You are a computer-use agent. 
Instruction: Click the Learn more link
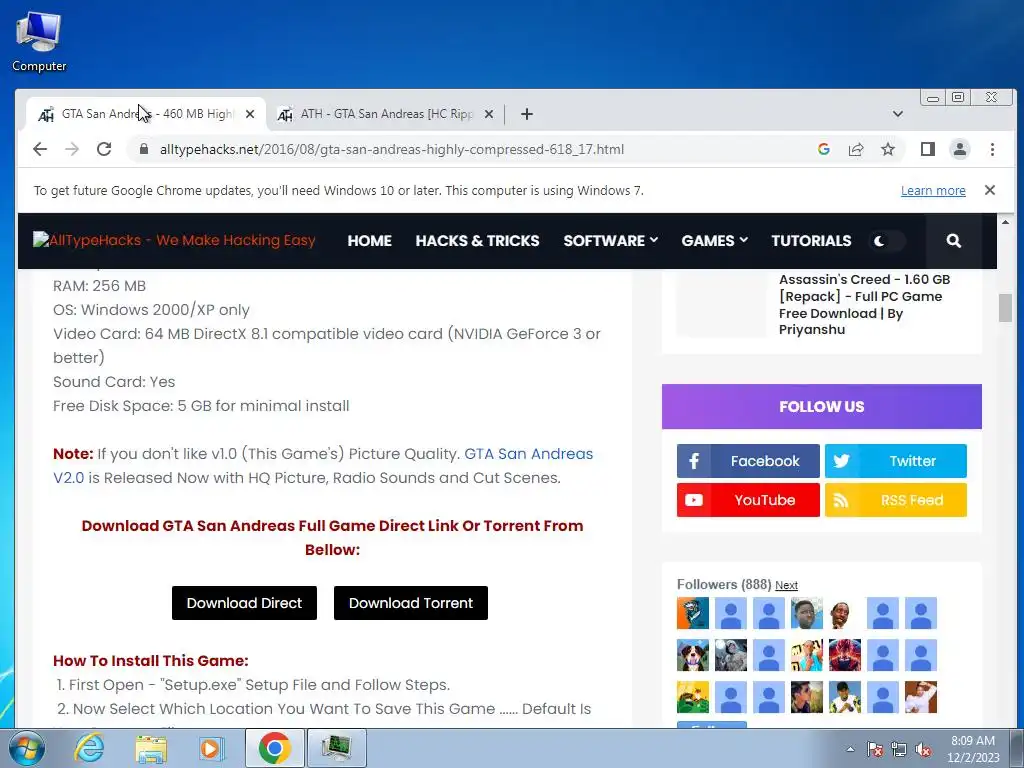point(933,191)
